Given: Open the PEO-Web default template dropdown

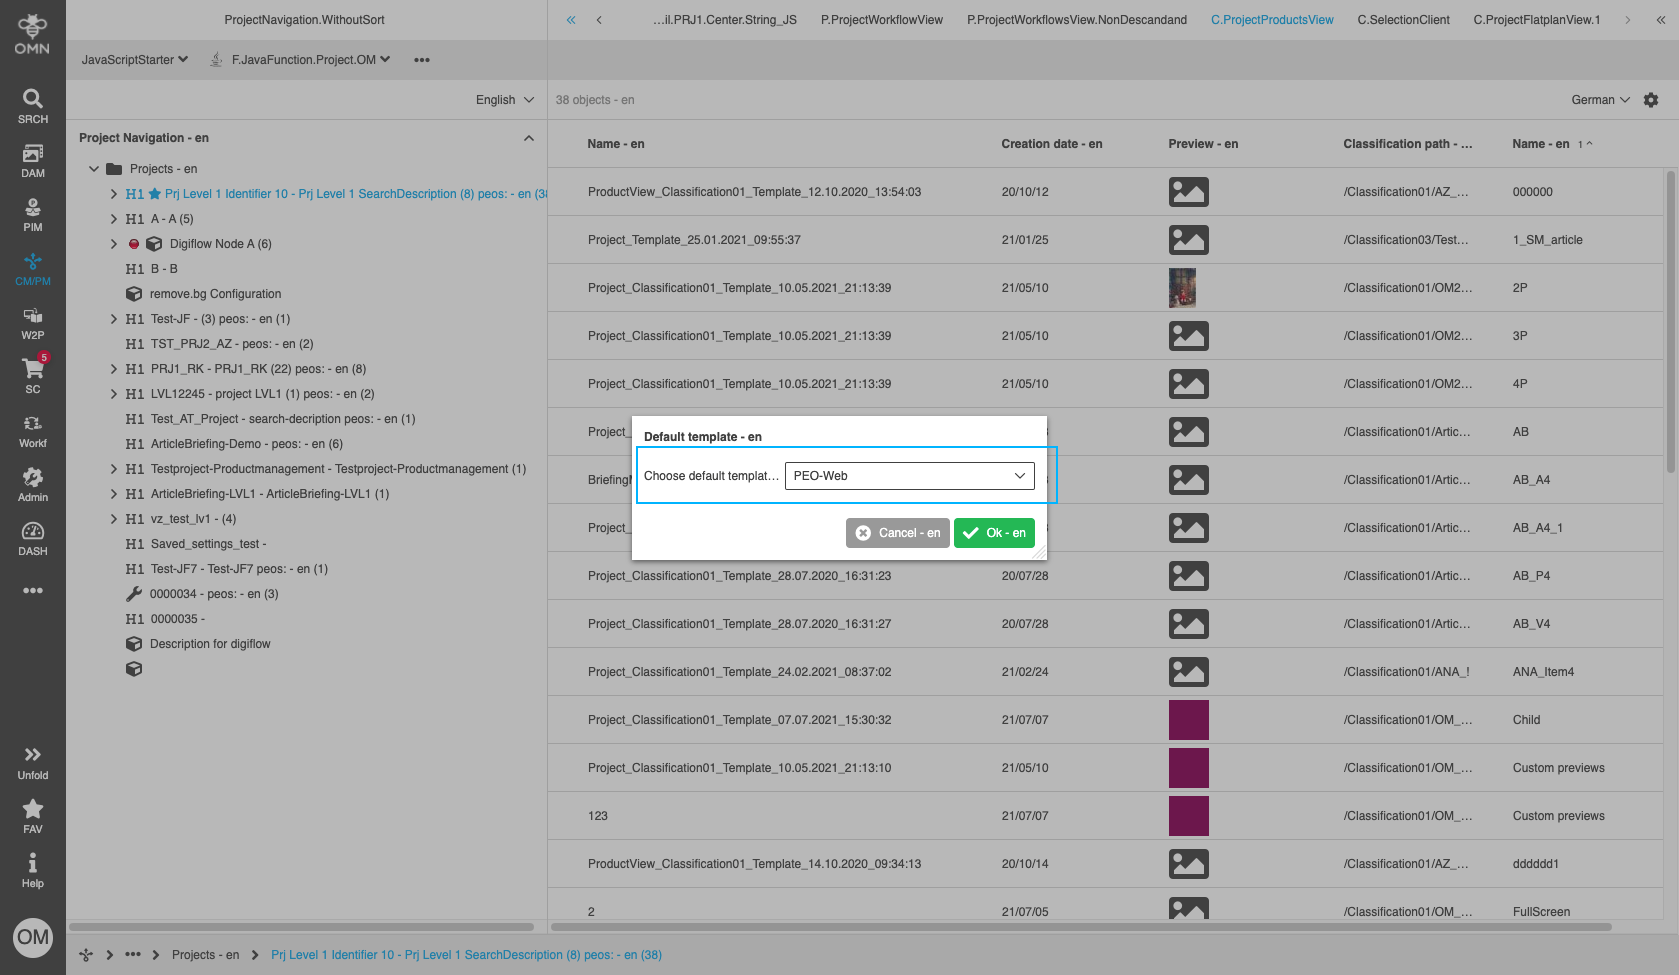Looking at the screenshot, I should point(909,476).
